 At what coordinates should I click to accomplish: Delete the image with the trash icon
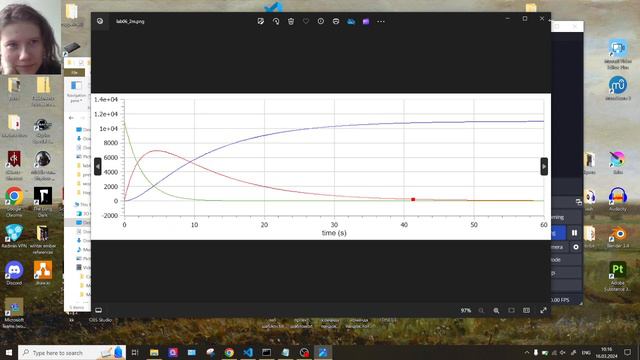[291, 21]
